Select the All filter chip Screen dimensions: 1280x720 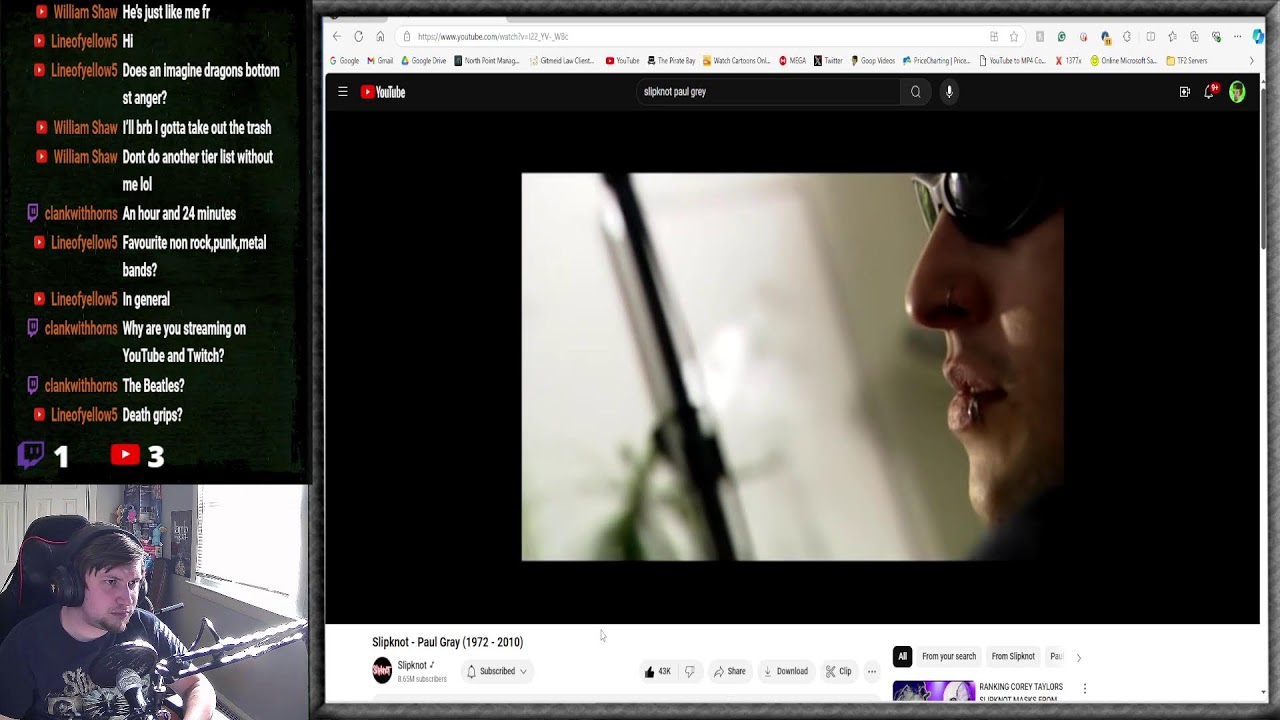click(x=902, y=656)
